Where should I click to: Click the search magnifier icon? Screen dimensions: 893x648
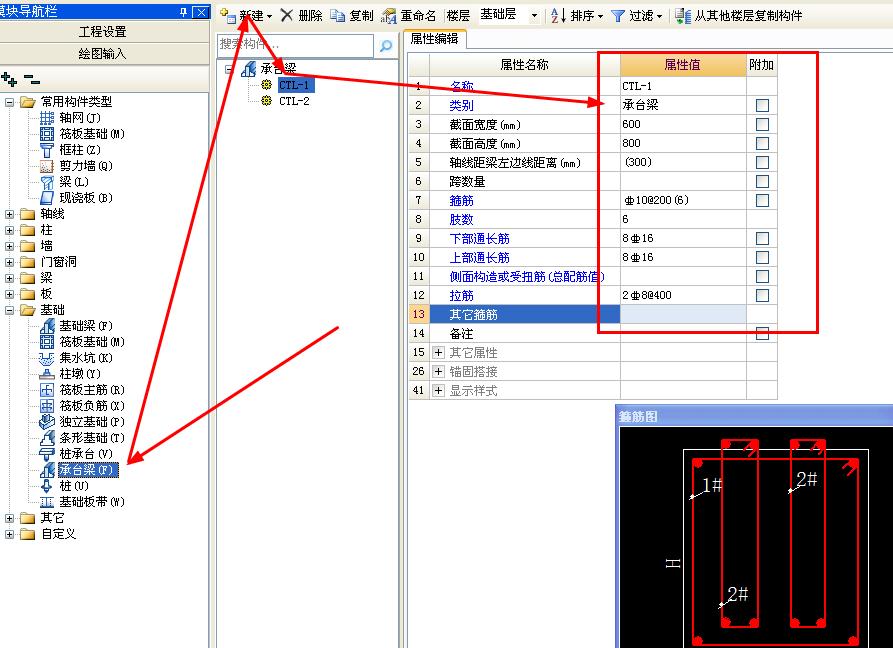[386, 46]
